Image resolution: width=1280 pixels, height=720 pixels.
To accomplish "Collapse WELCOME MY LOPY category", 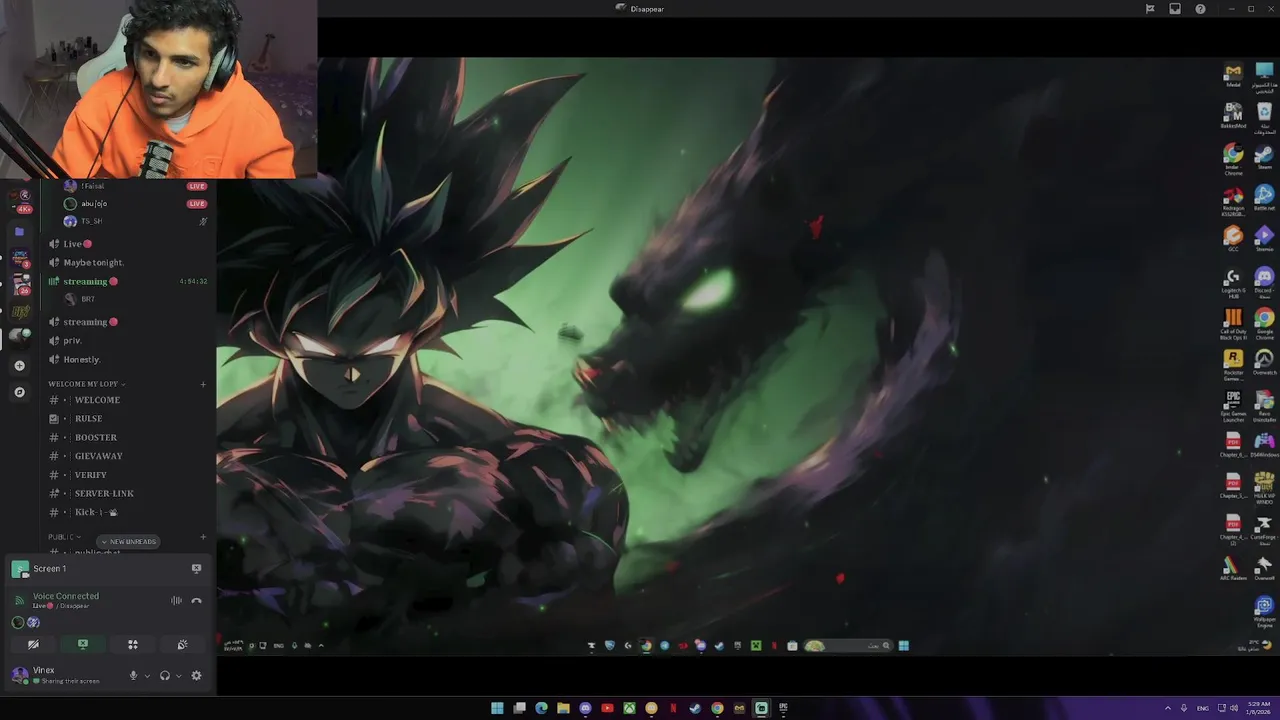I will pyautogui.click(x=86, y=384).
